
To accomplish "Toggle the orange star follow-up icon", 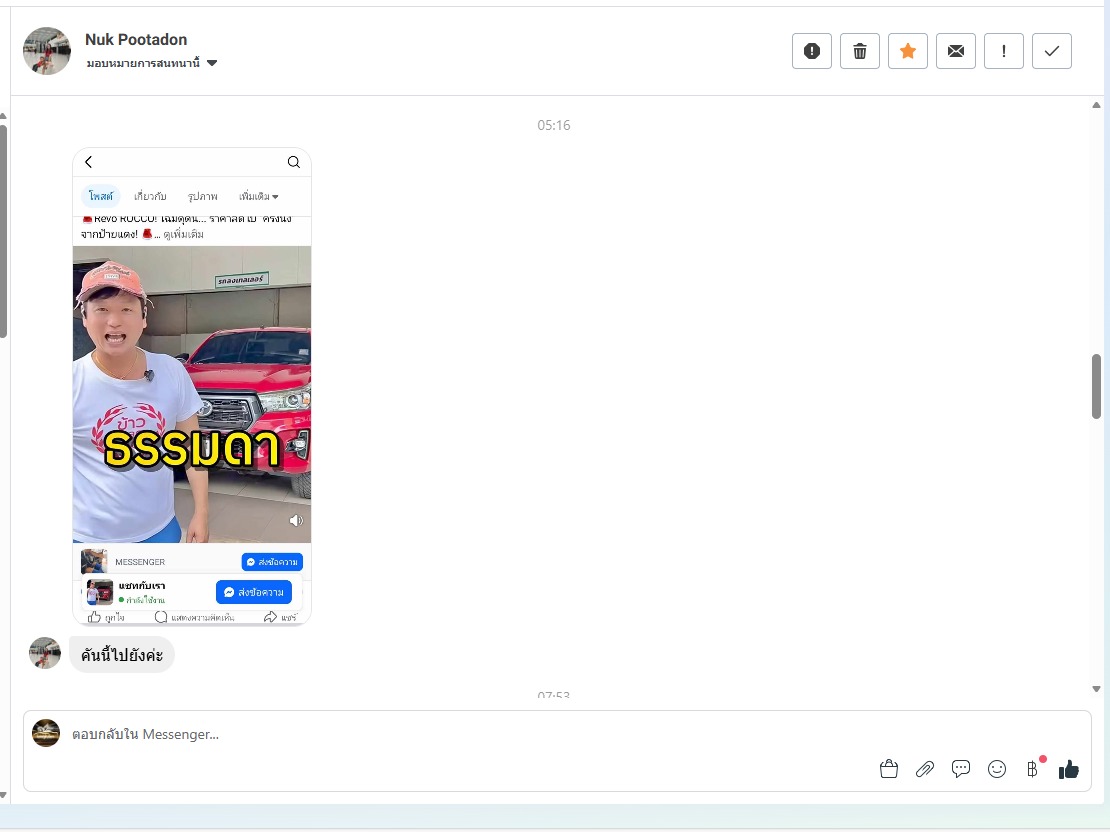I will click(x=908, y=51).
